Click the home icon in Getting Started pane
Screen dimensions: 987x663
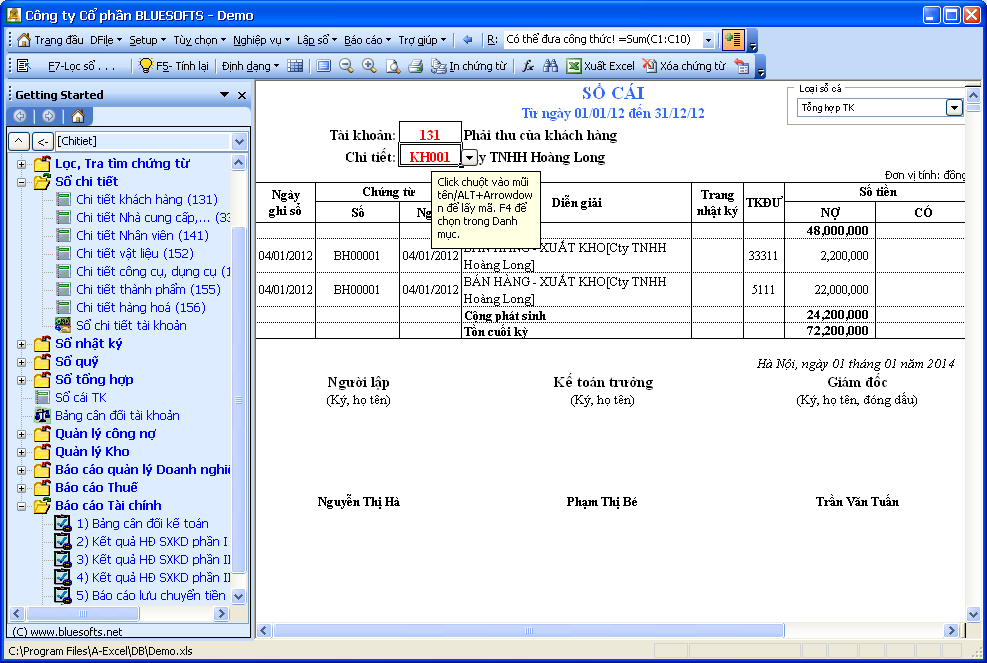pyautogui.click(x=77, y=116)
